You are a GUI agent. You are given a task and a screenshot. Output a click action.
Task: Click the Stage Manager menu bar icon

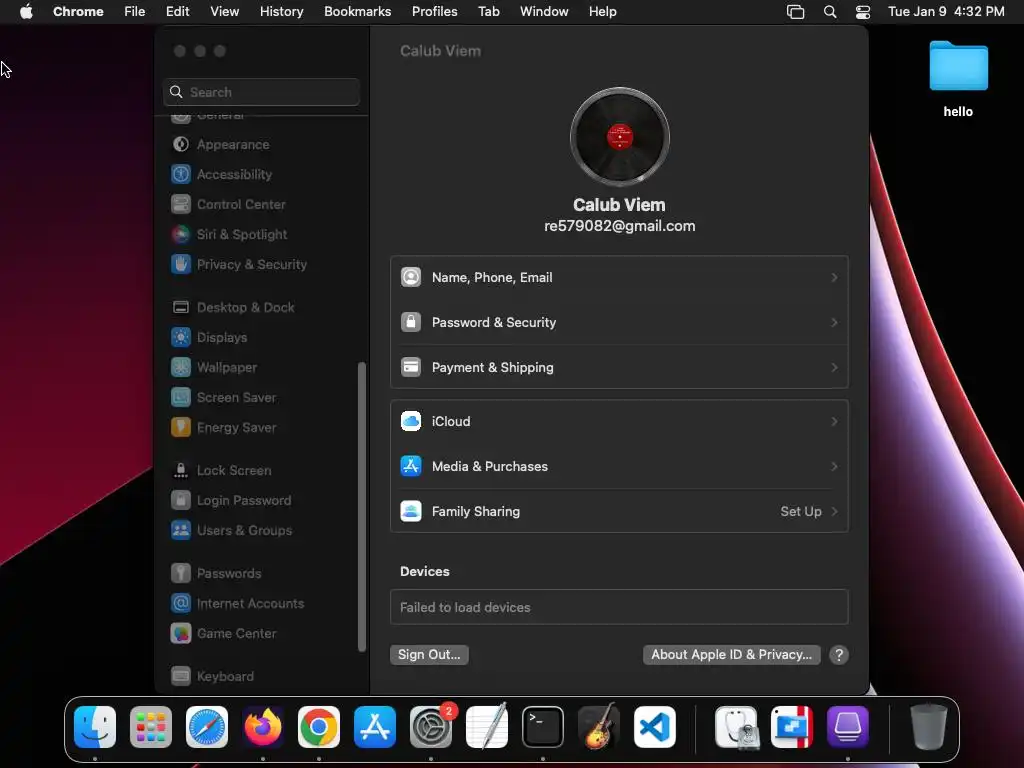(795, 12)
